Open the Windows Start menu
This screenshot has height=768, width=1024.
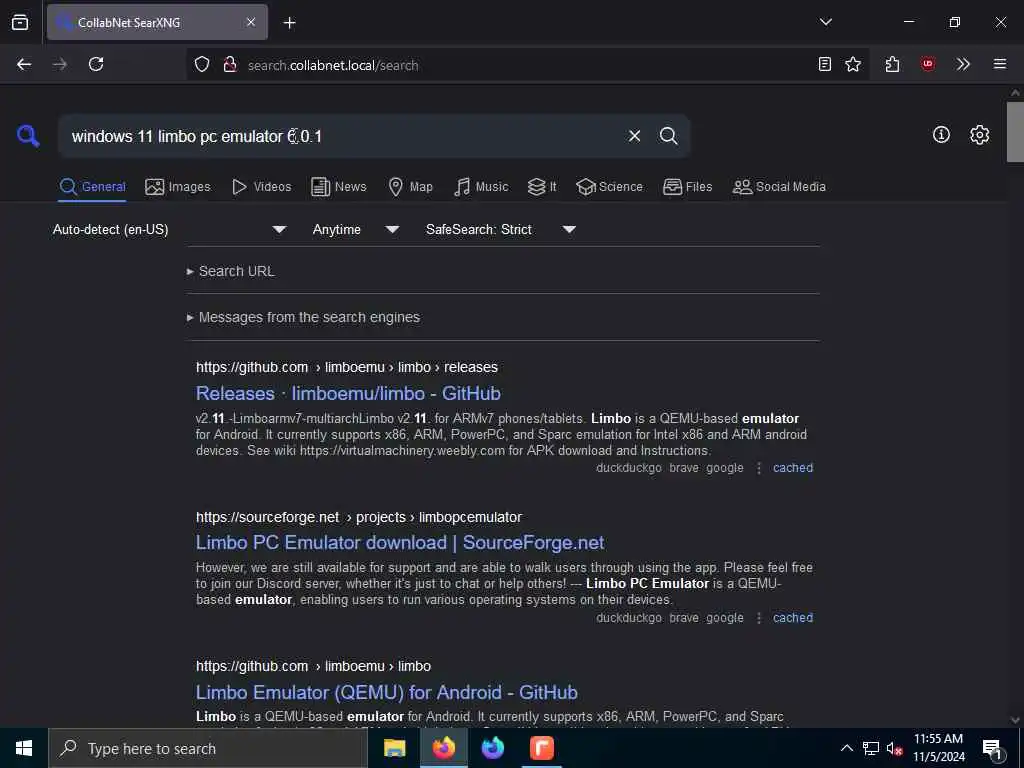(24, 748)
